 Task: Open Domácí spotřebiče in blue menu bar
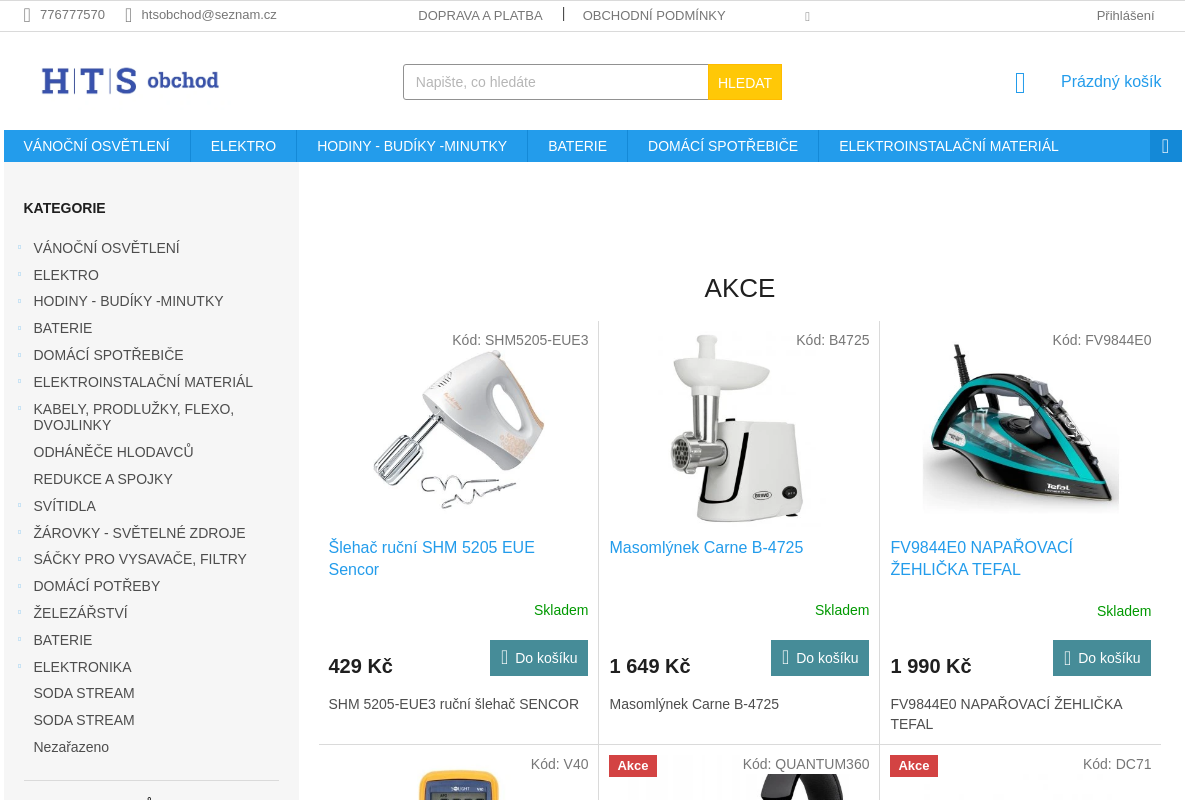tap(723, 146)
